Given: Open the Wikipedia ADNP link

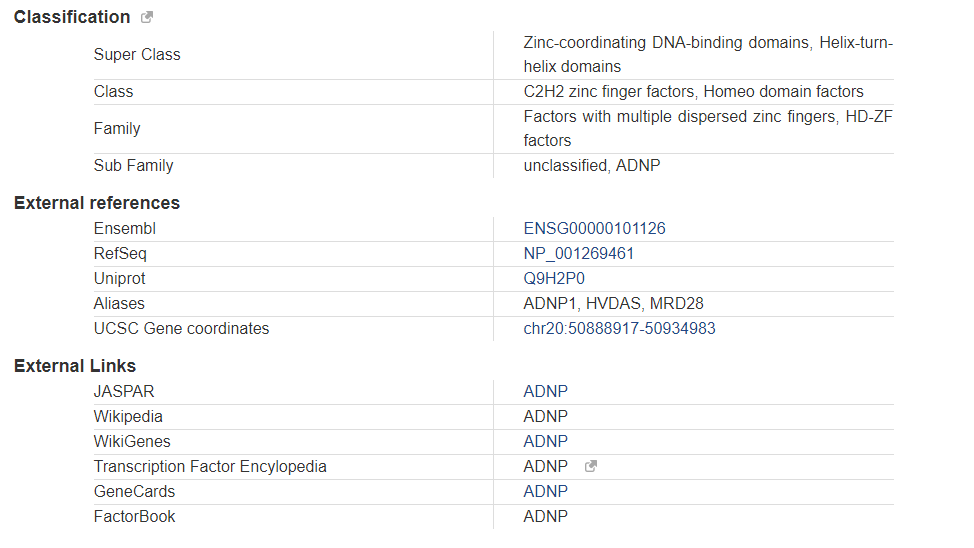Looking at the screenshot, I should 545,416.
